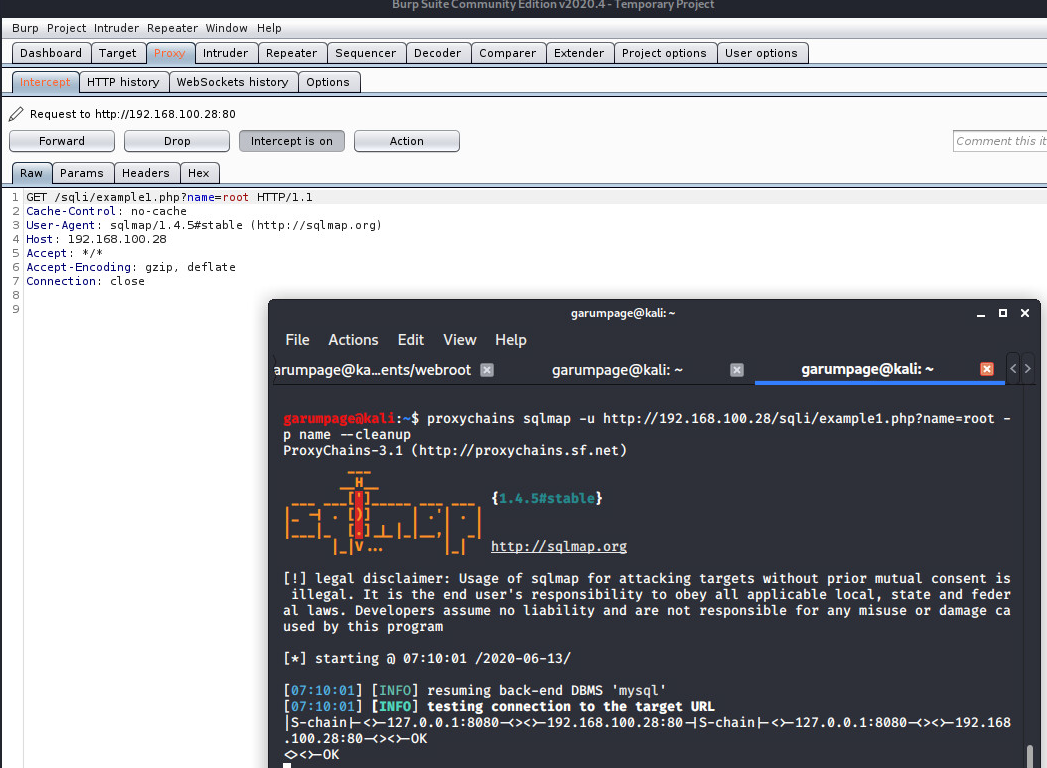
Task: Go to the Intruder tool tab
Action: click(x=226, y=53)
